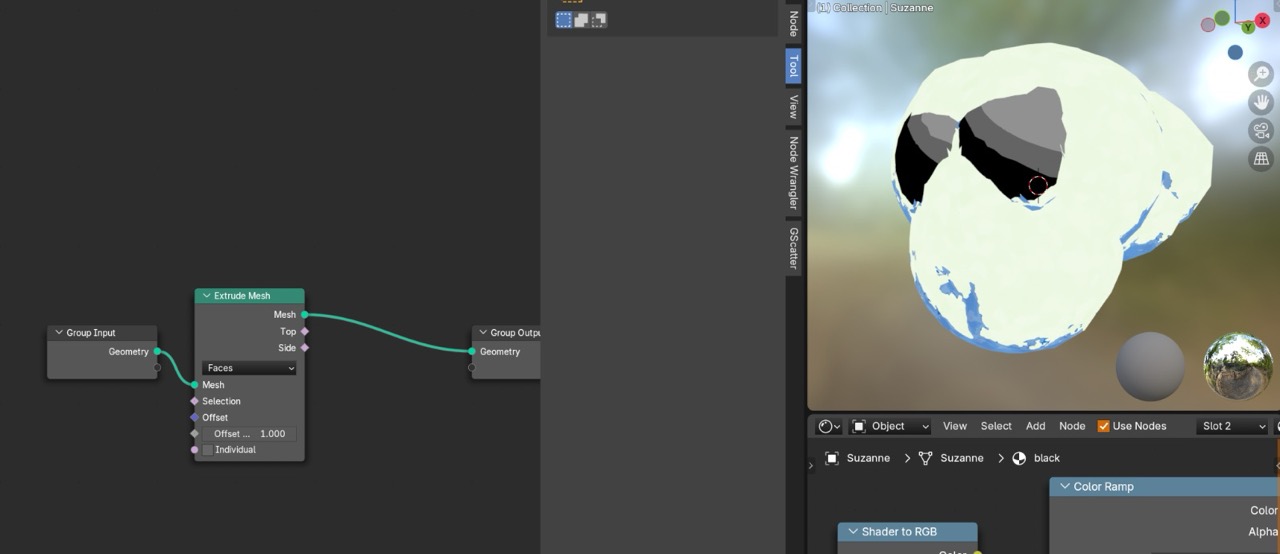Click the Selection input socket

pyautogui.click(x=194, y=401)
